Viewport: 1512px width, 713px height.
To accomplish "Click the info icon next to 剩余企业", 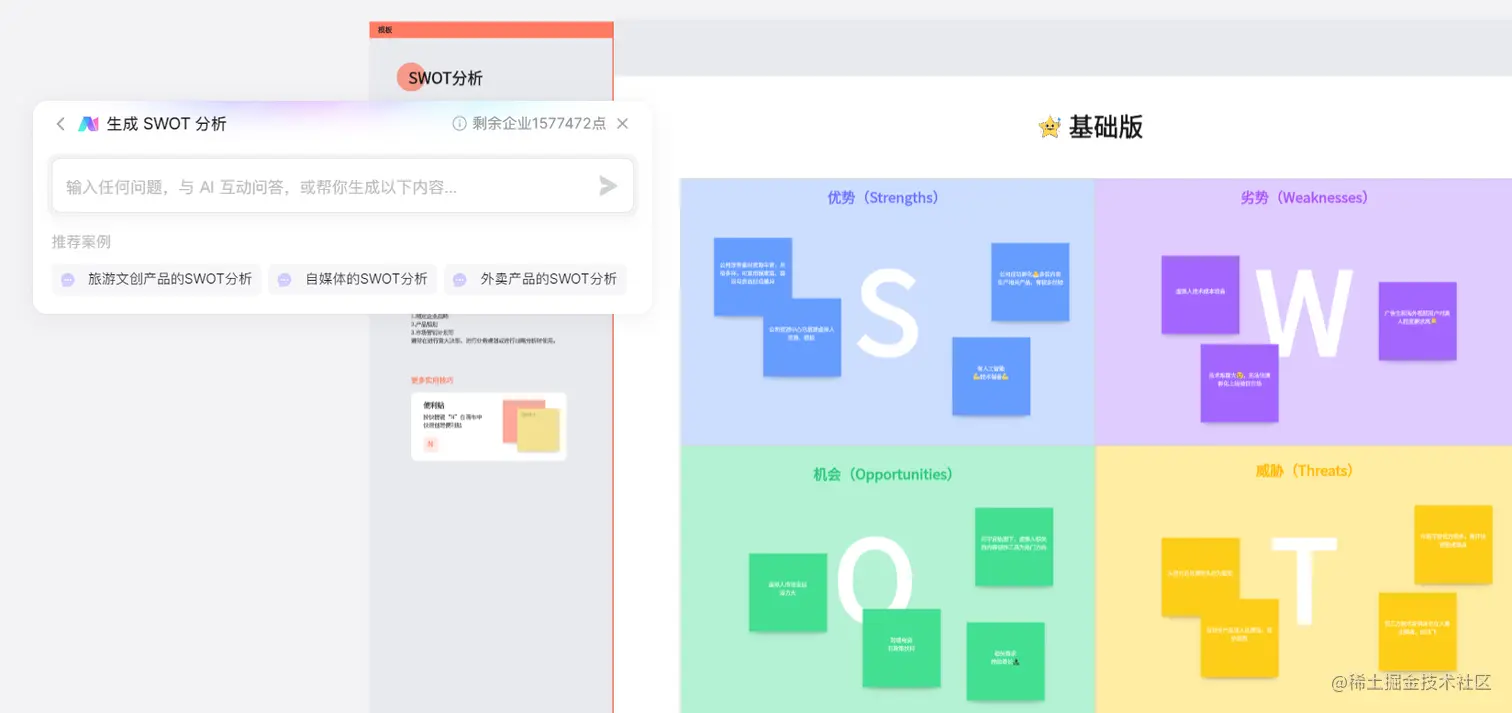I will coord(460,124).
